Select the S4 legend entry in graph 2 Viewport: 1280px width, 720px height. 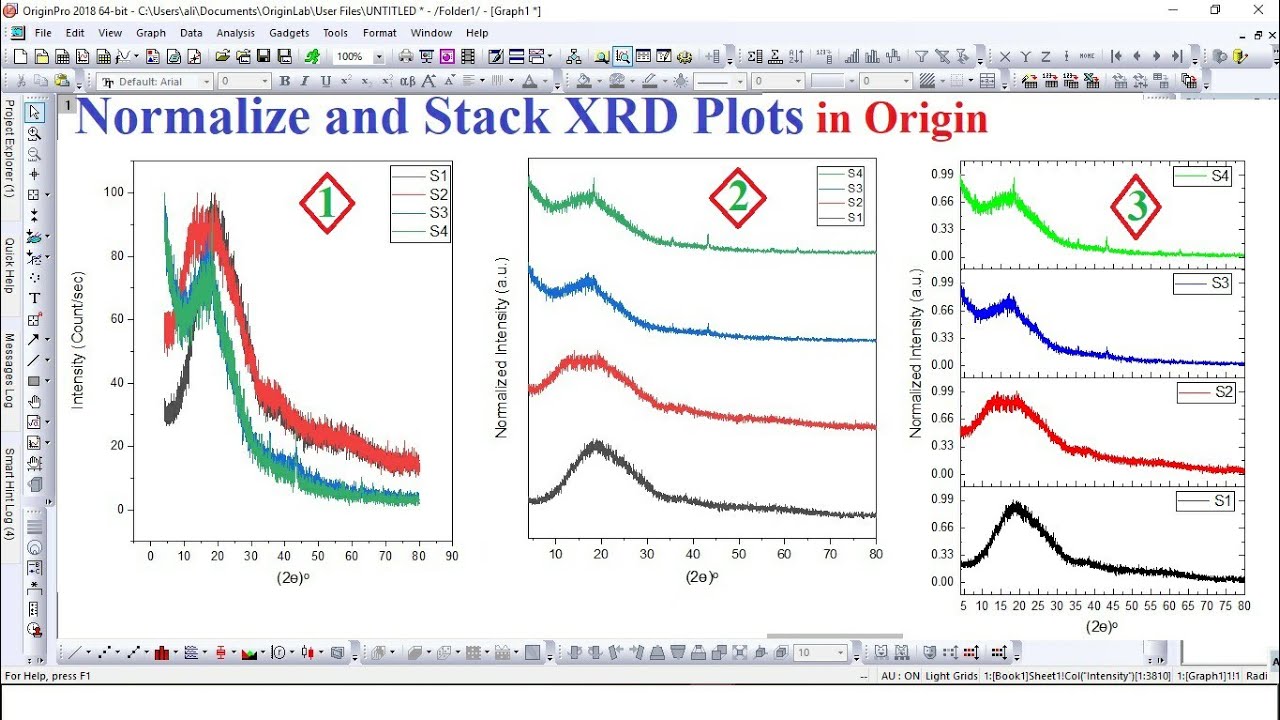tap(840, 174)
